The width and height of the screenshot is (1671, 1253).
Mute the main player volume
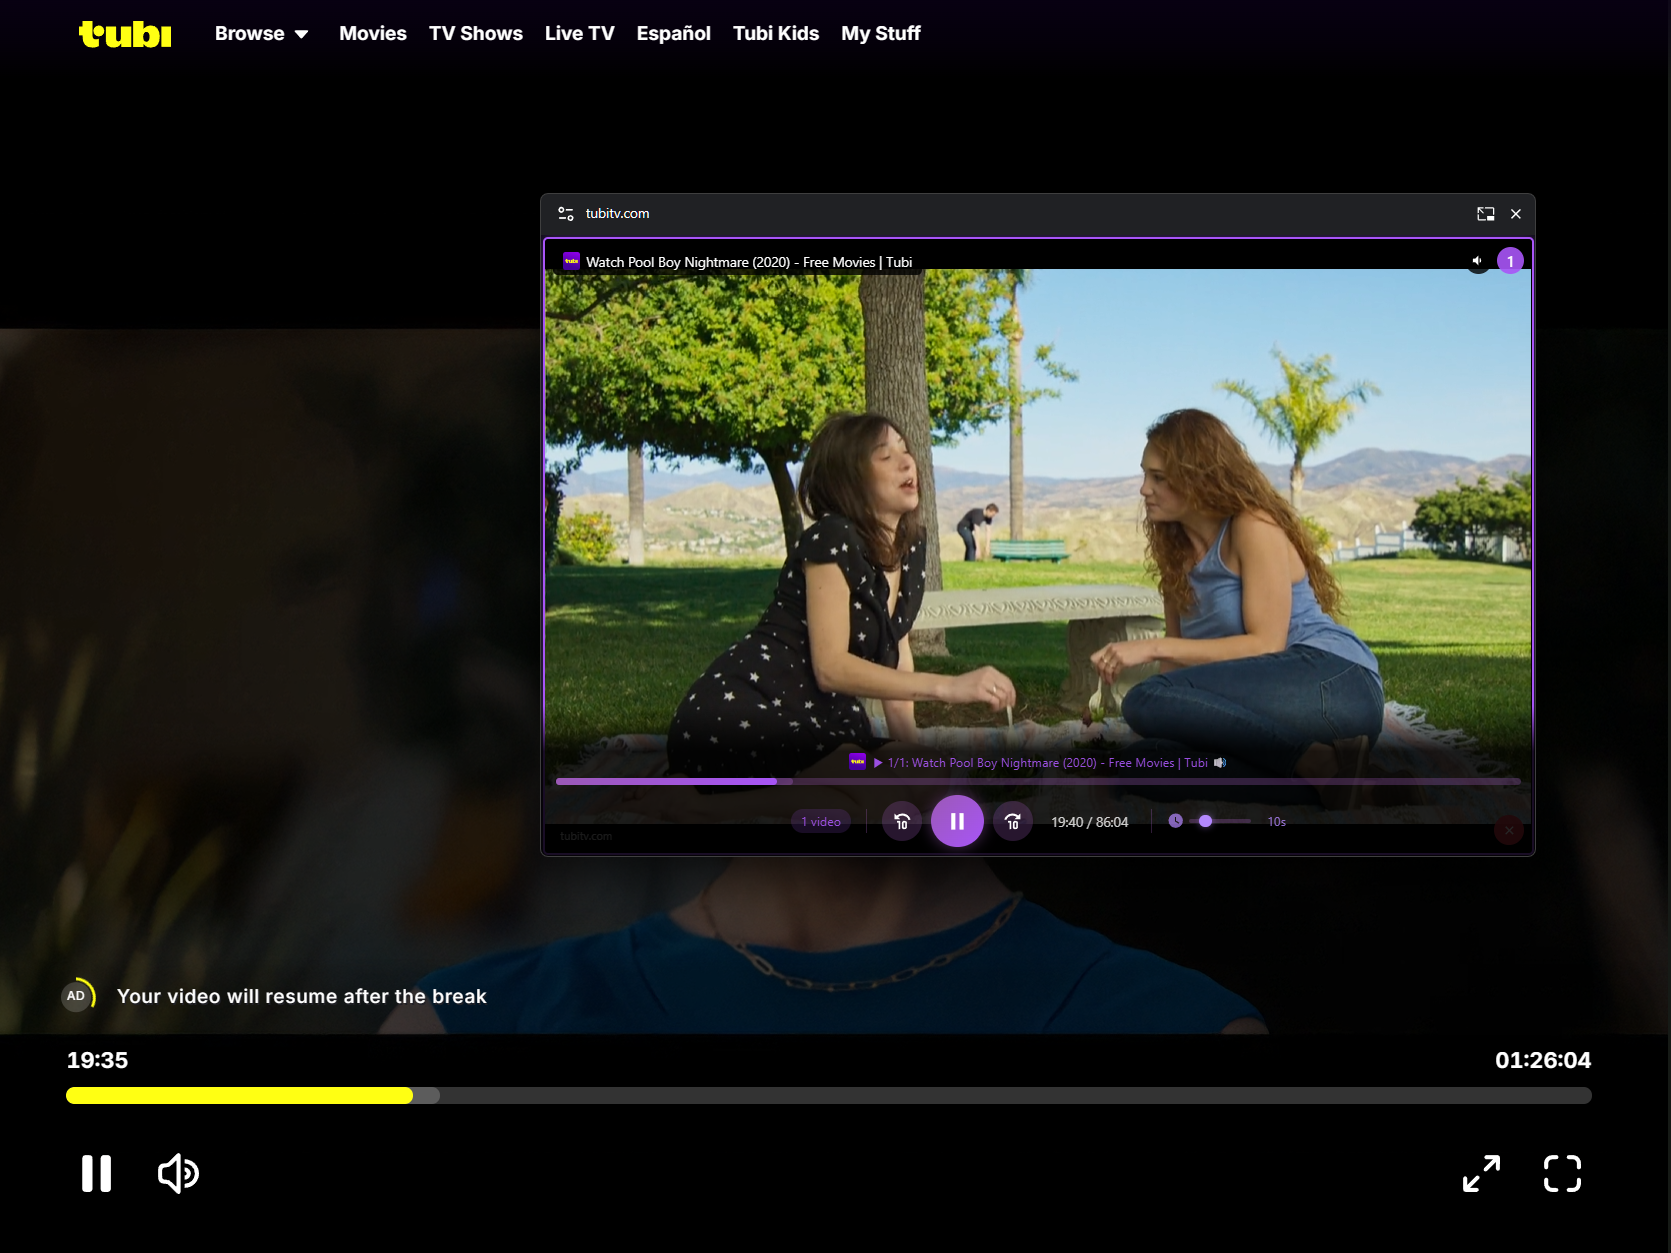pos(178,1173)
